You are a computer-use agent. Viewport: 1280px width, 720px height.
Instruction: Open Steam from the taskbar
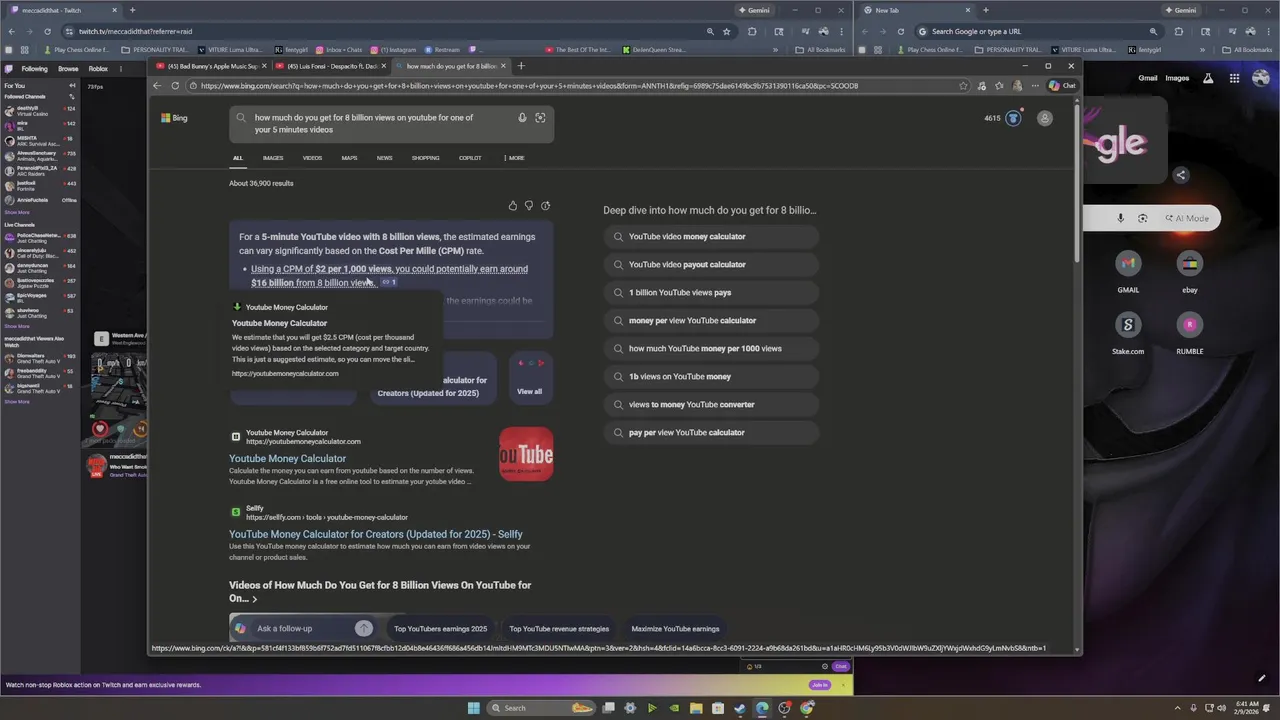pyautogui.click(x=740, y=708)
